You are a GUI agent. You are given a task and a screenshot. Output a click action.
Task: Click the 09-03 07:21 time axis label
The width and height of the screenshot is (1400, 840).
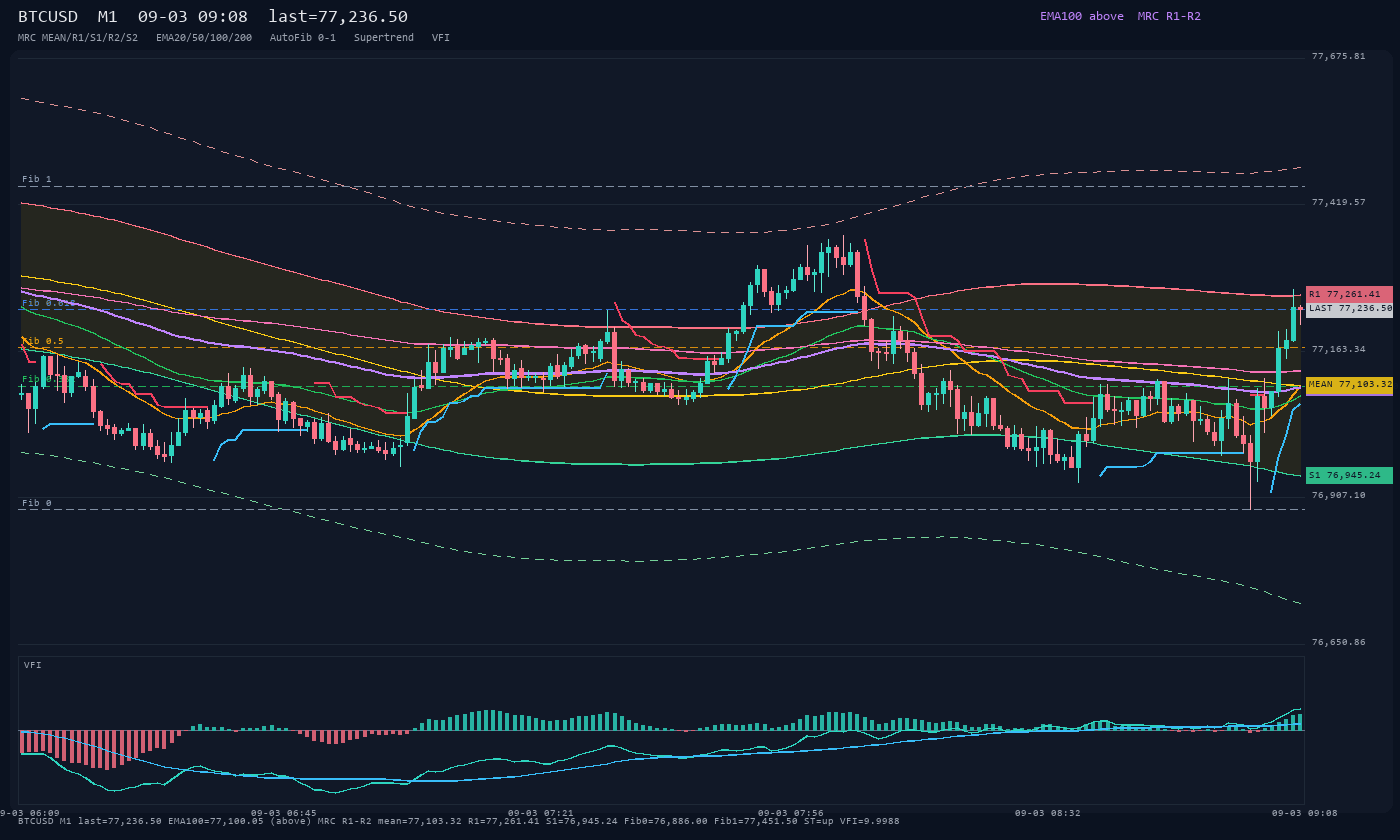click(541, 813)
